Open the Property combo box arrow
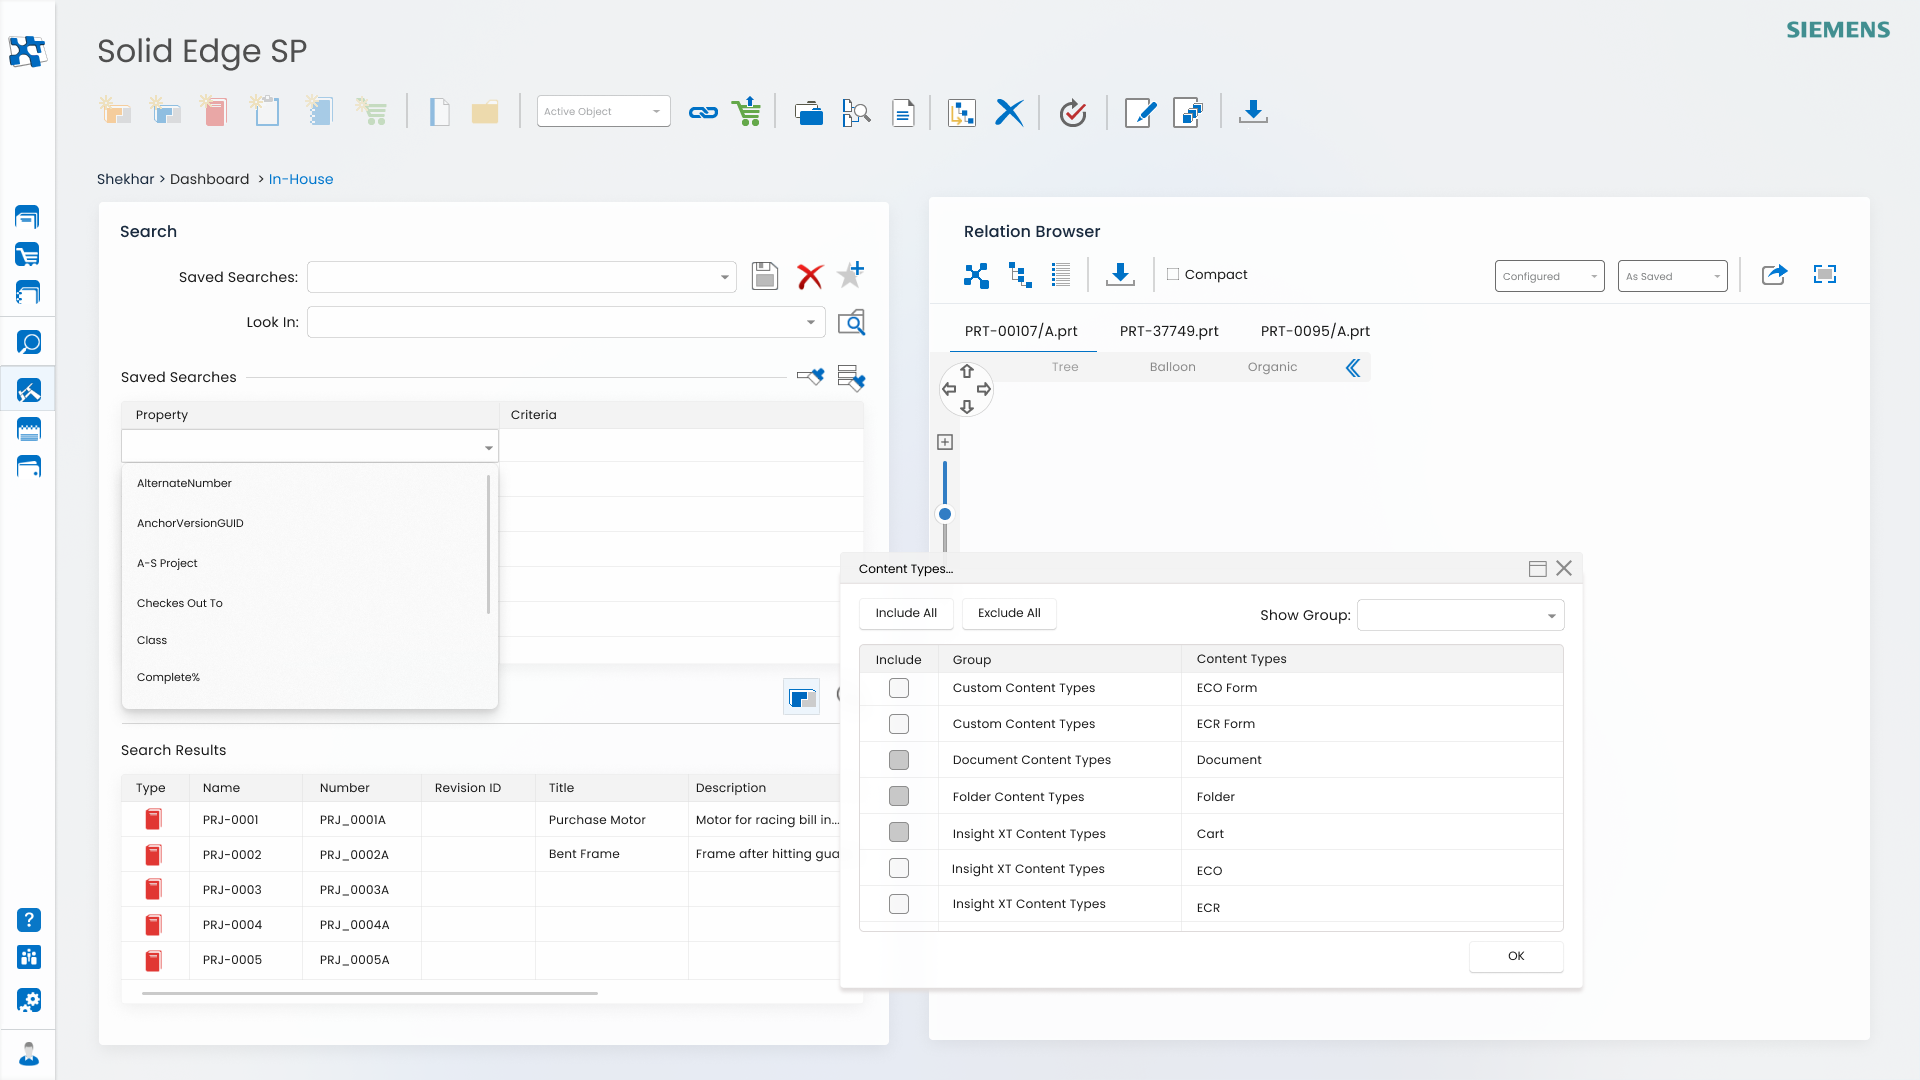The height and width of the screenshot is (1080, 1920). point(488,447)
